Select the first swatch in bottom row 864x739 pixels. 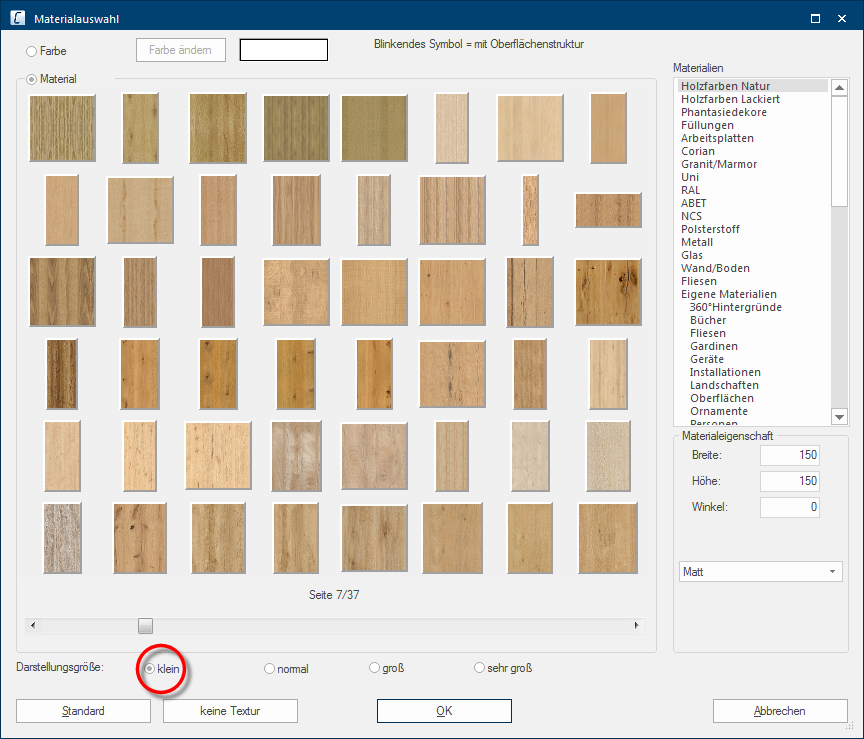click(x=63, y=537)
